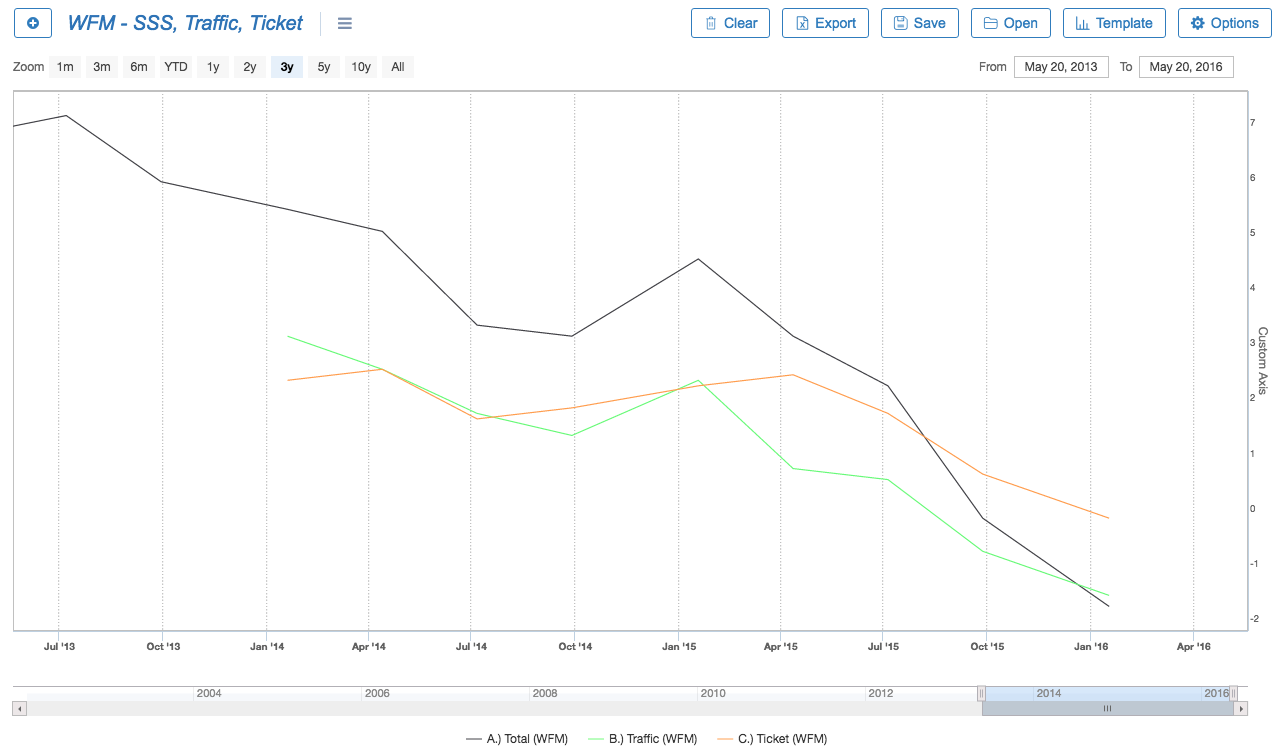1278x750 pixels.
Task: Save the current chart
Action: 920,23
